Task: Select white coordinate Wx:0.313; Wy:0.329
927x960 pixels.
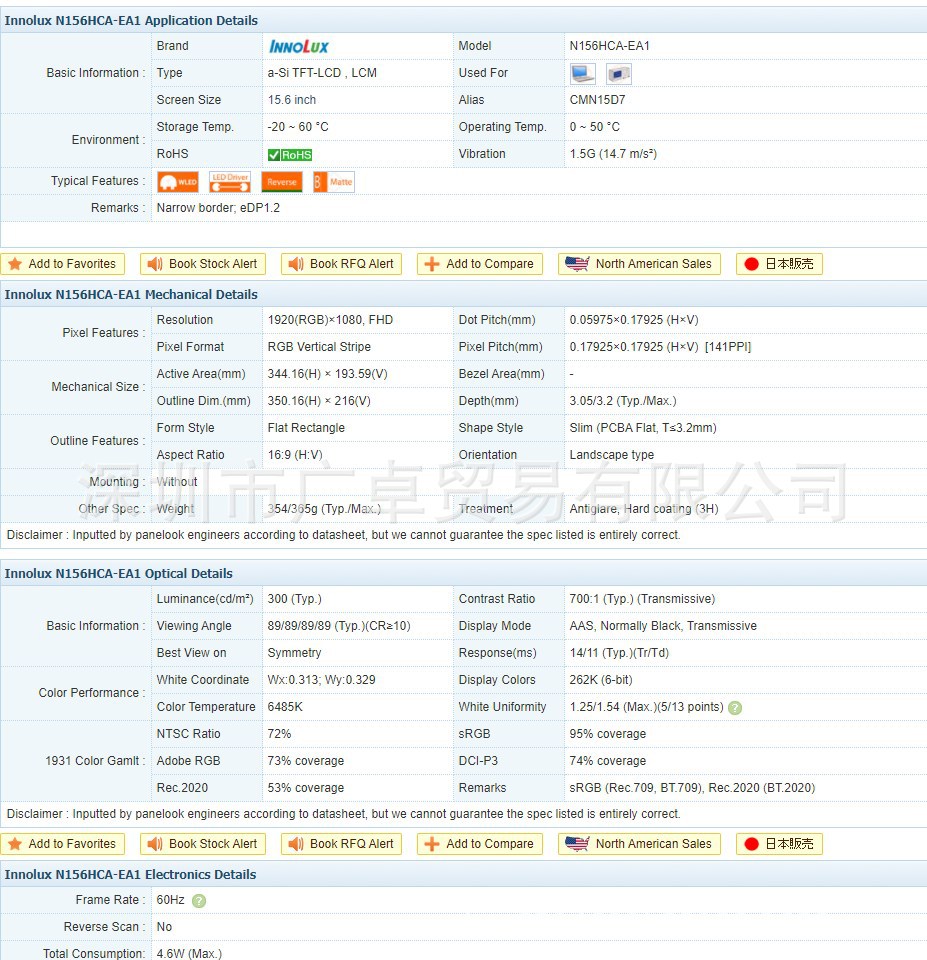Action: pyautogui.click(x=321, y=680)
